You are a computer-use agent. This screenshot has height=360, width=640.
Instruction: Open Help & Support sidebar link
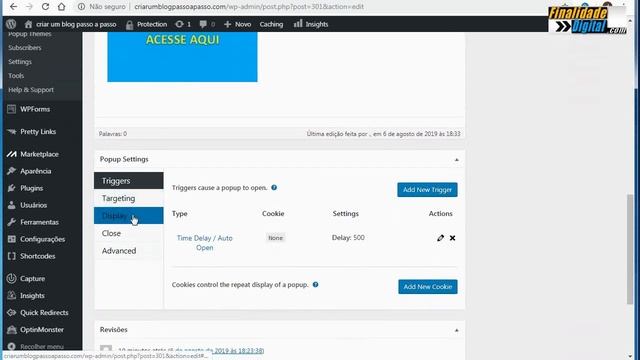point(31,89)
